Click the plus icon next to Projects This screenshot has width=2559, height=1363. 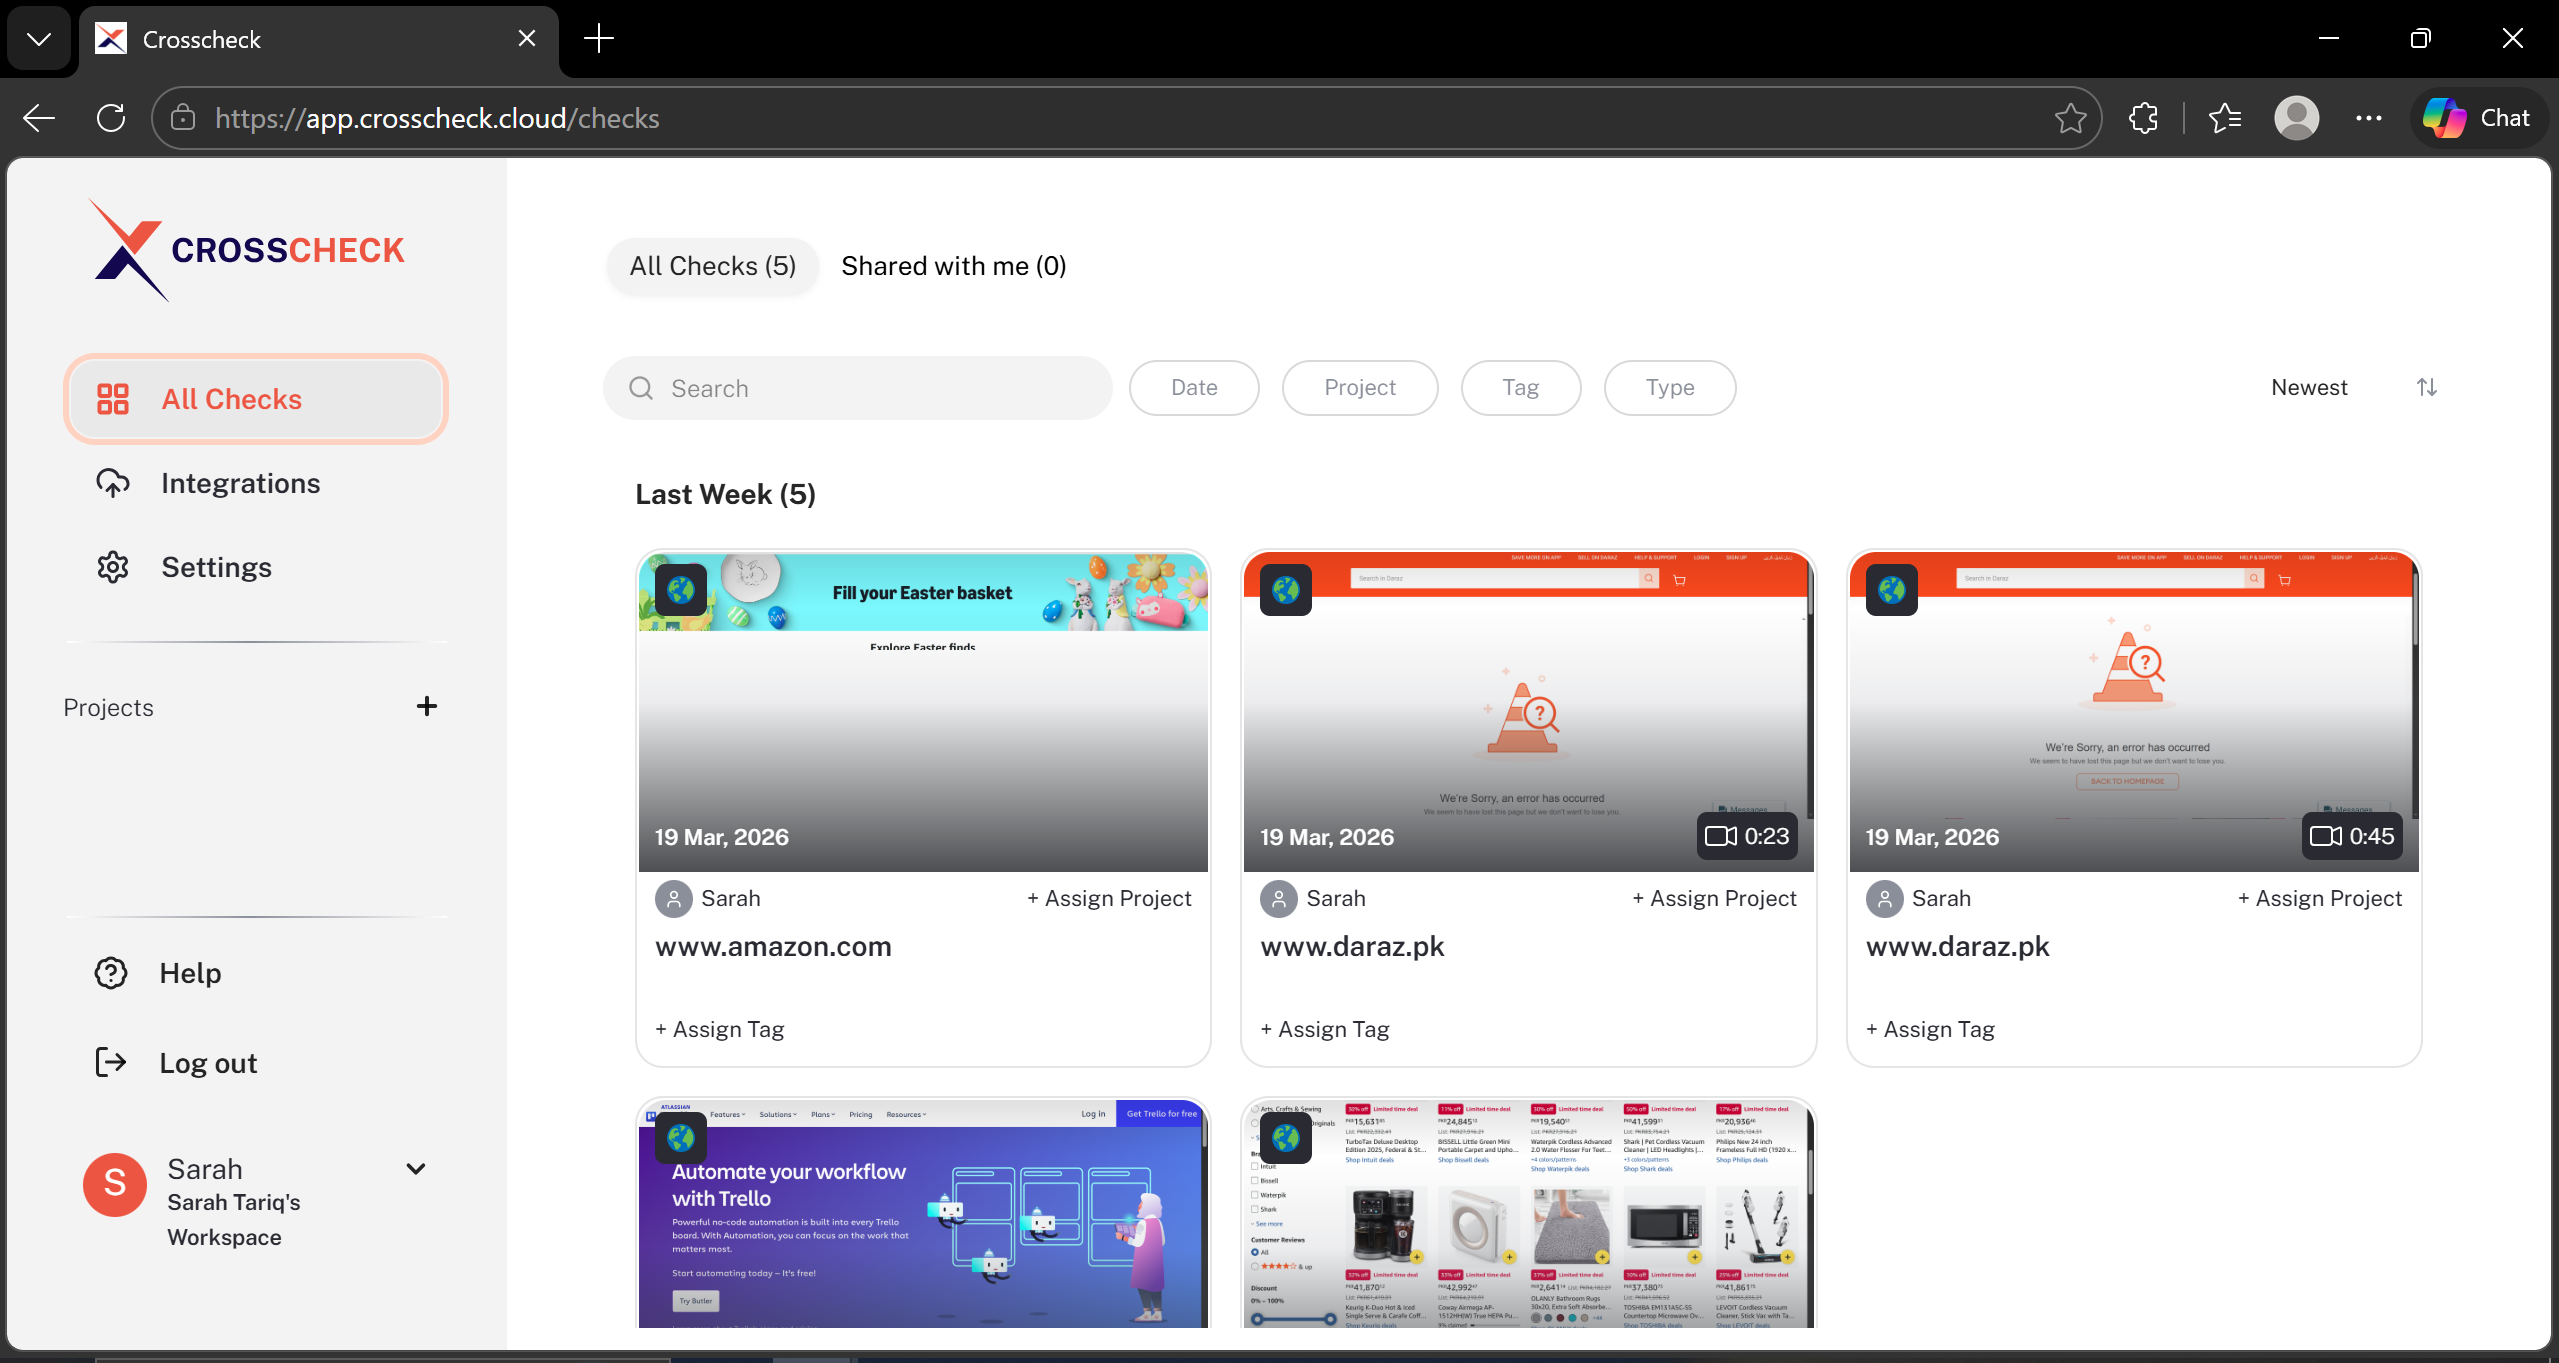pyautogui.click(x=427, y=707)
